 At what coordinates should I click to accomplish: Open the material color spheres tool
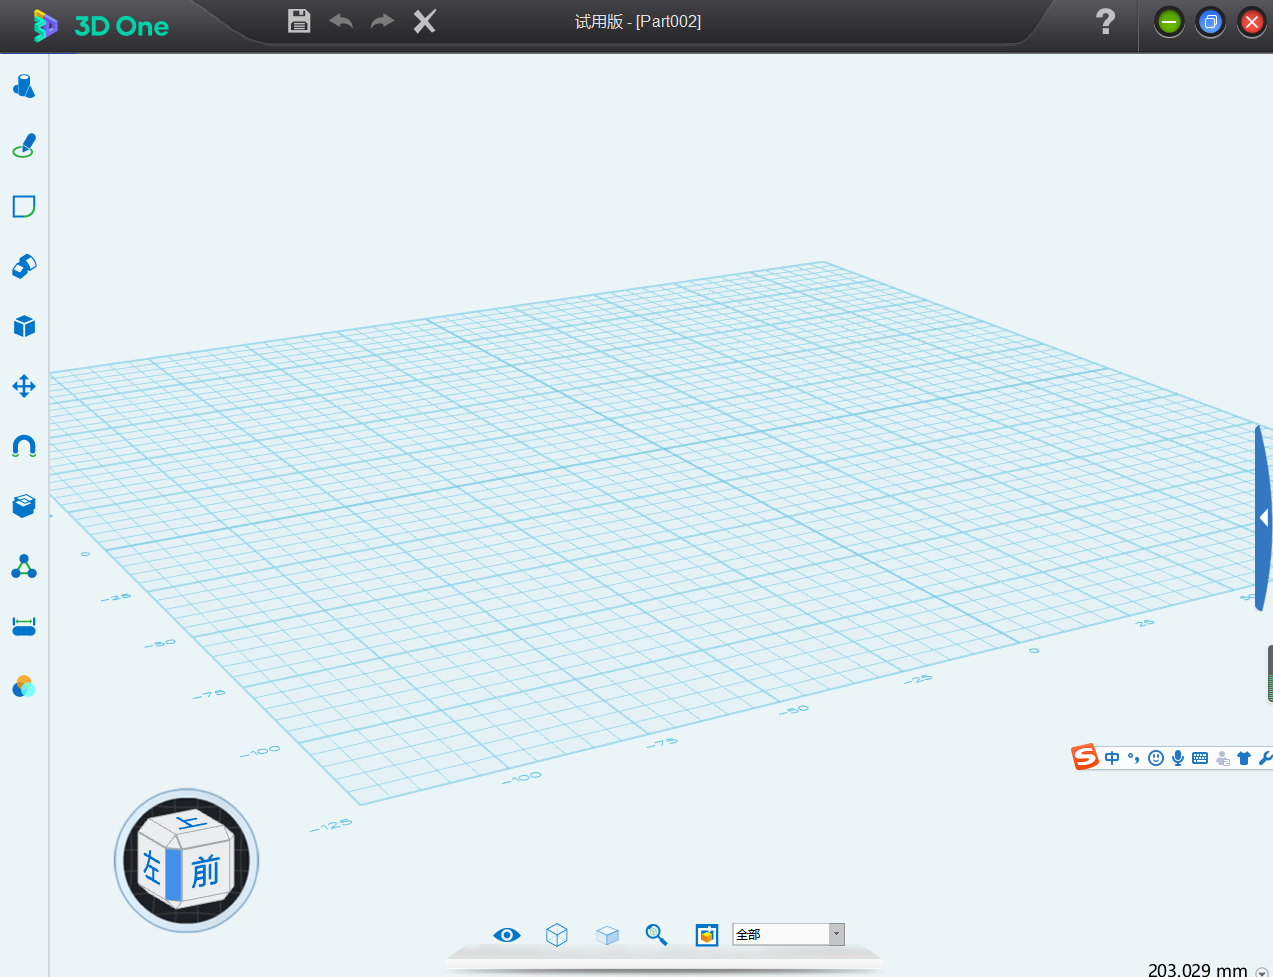click(x=24, y=687)
